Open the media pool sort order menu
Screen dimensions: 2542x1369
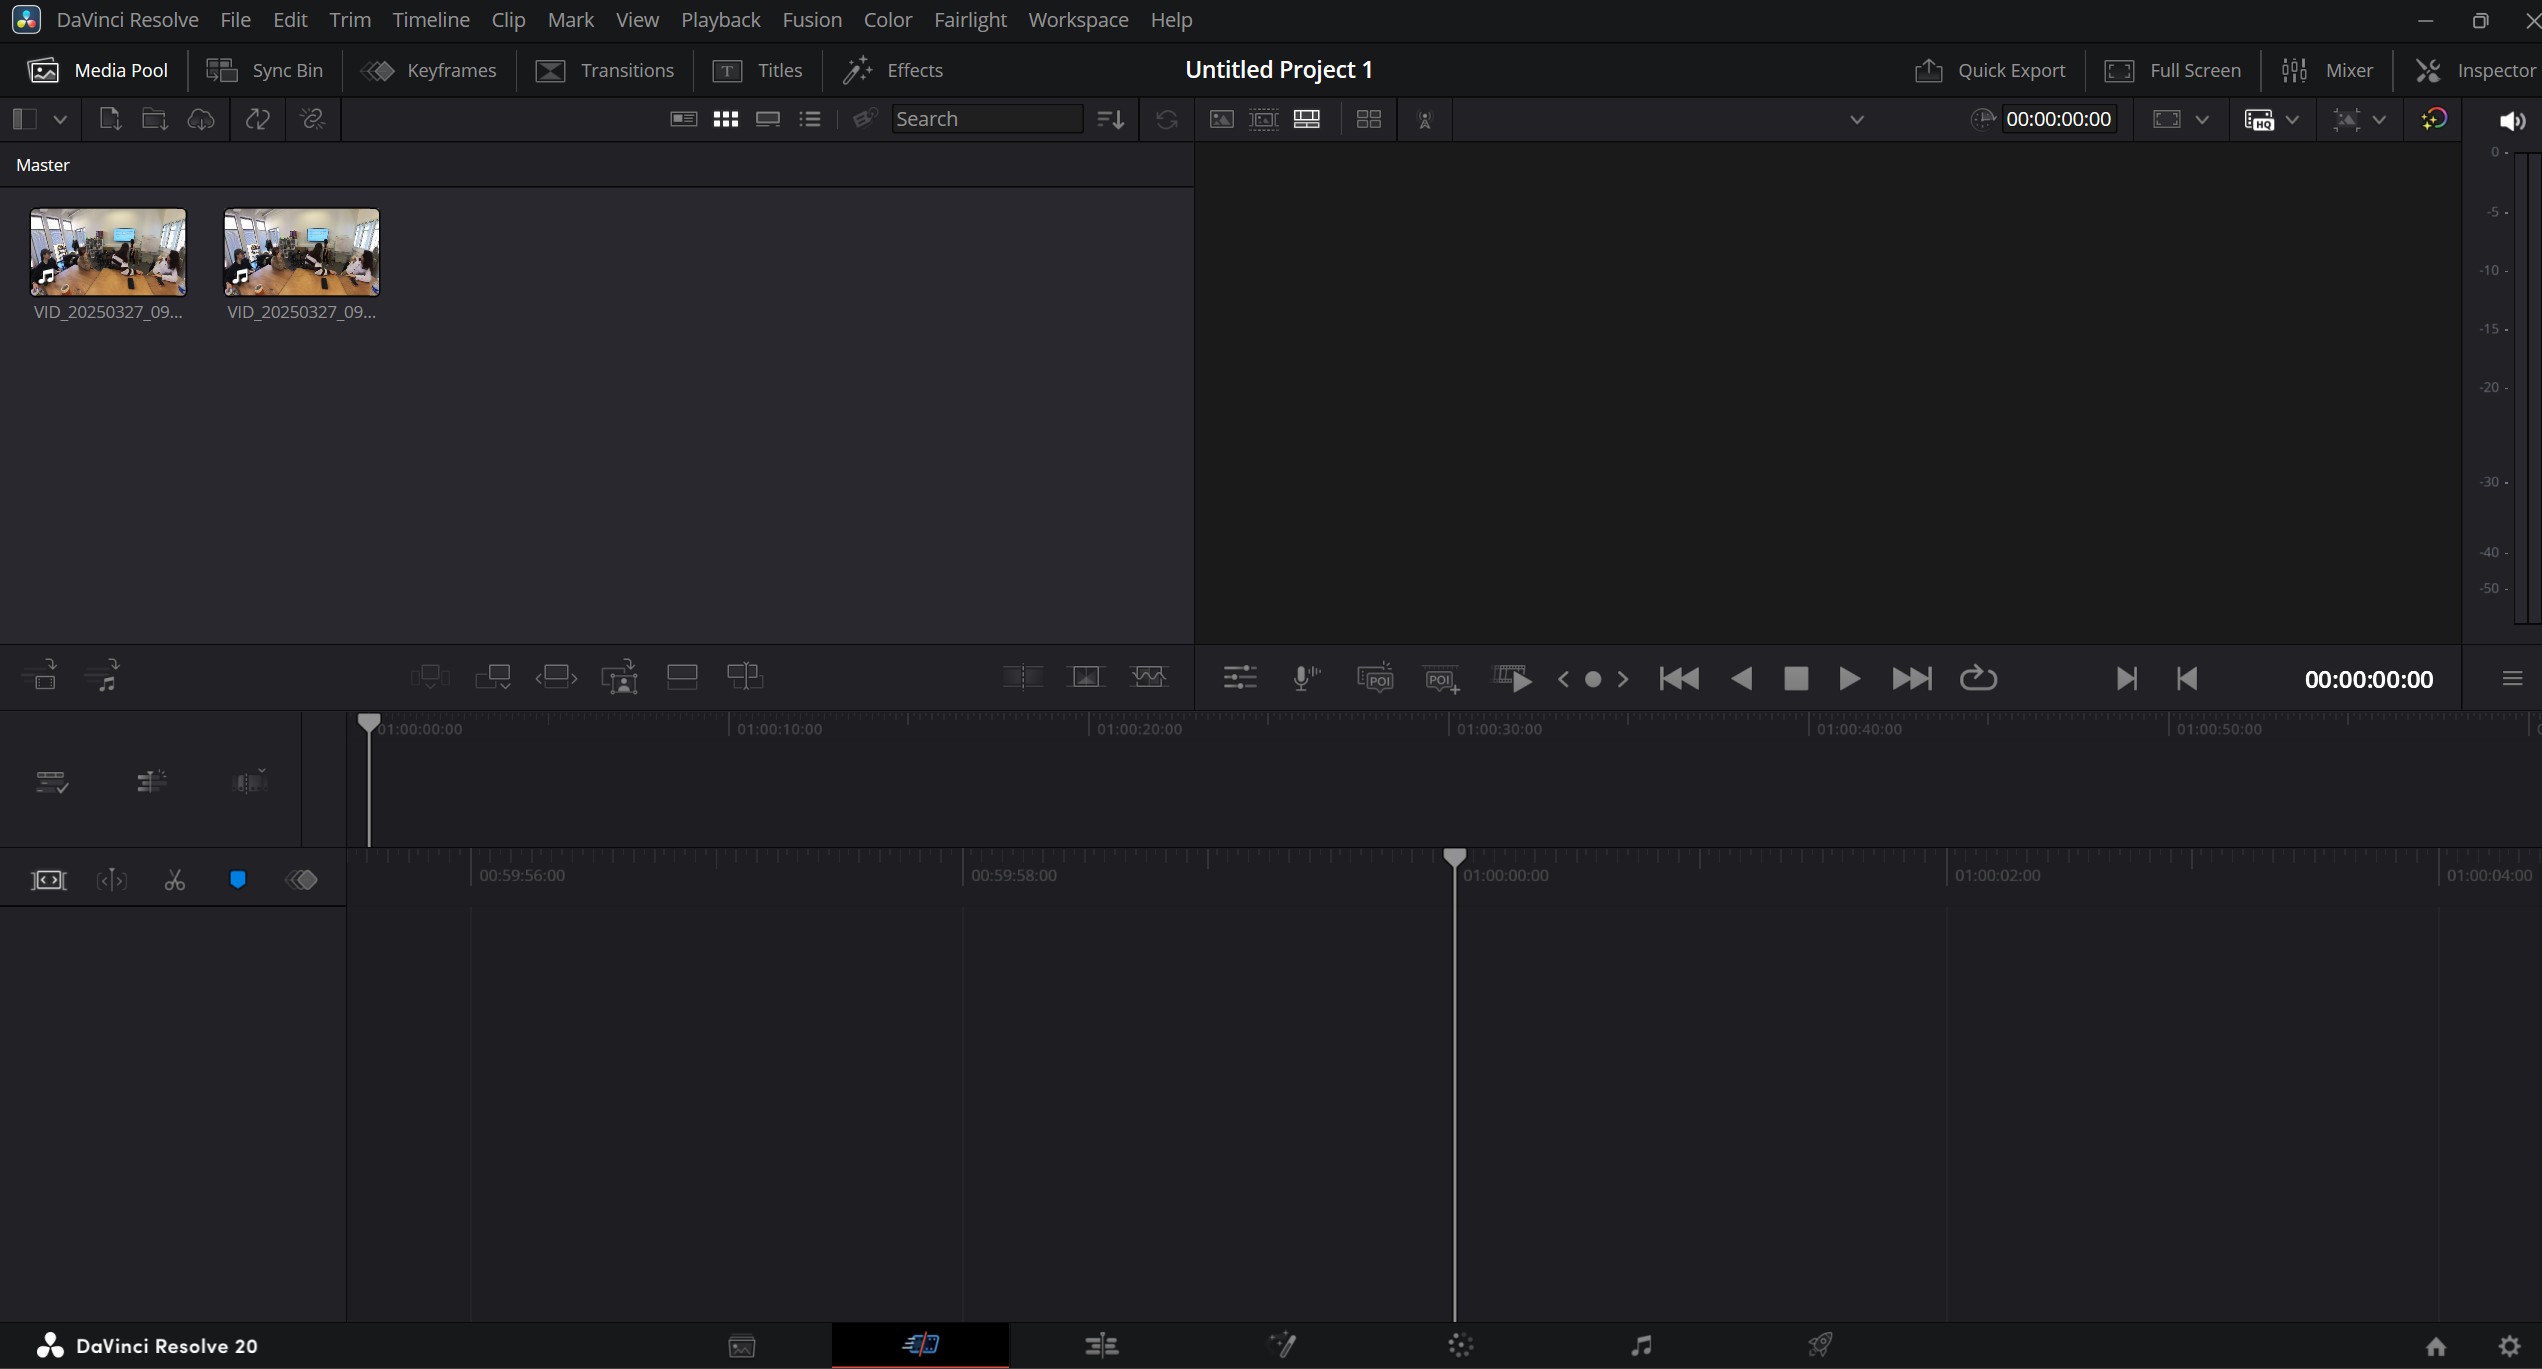pos(1110,119)
